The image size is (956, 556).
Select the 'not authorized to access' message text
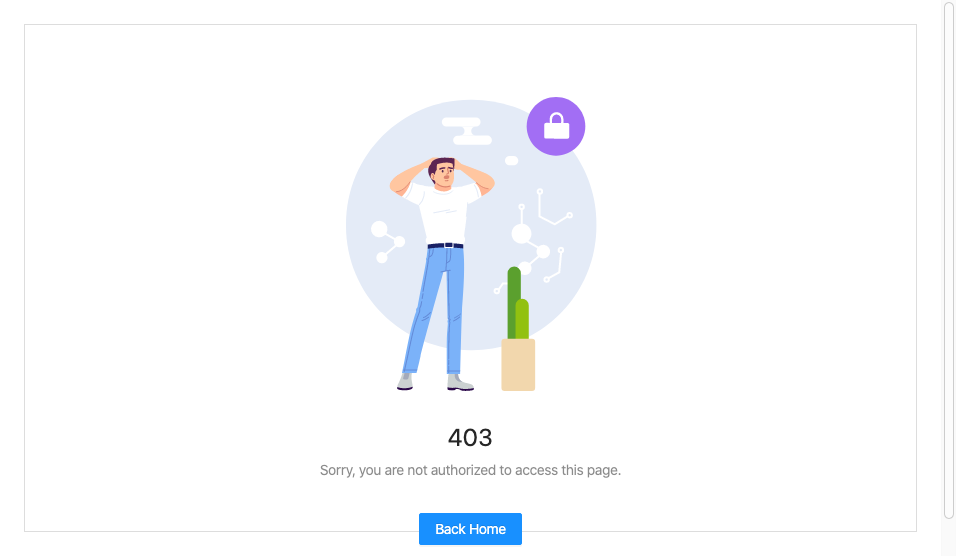tap(470, 470)
